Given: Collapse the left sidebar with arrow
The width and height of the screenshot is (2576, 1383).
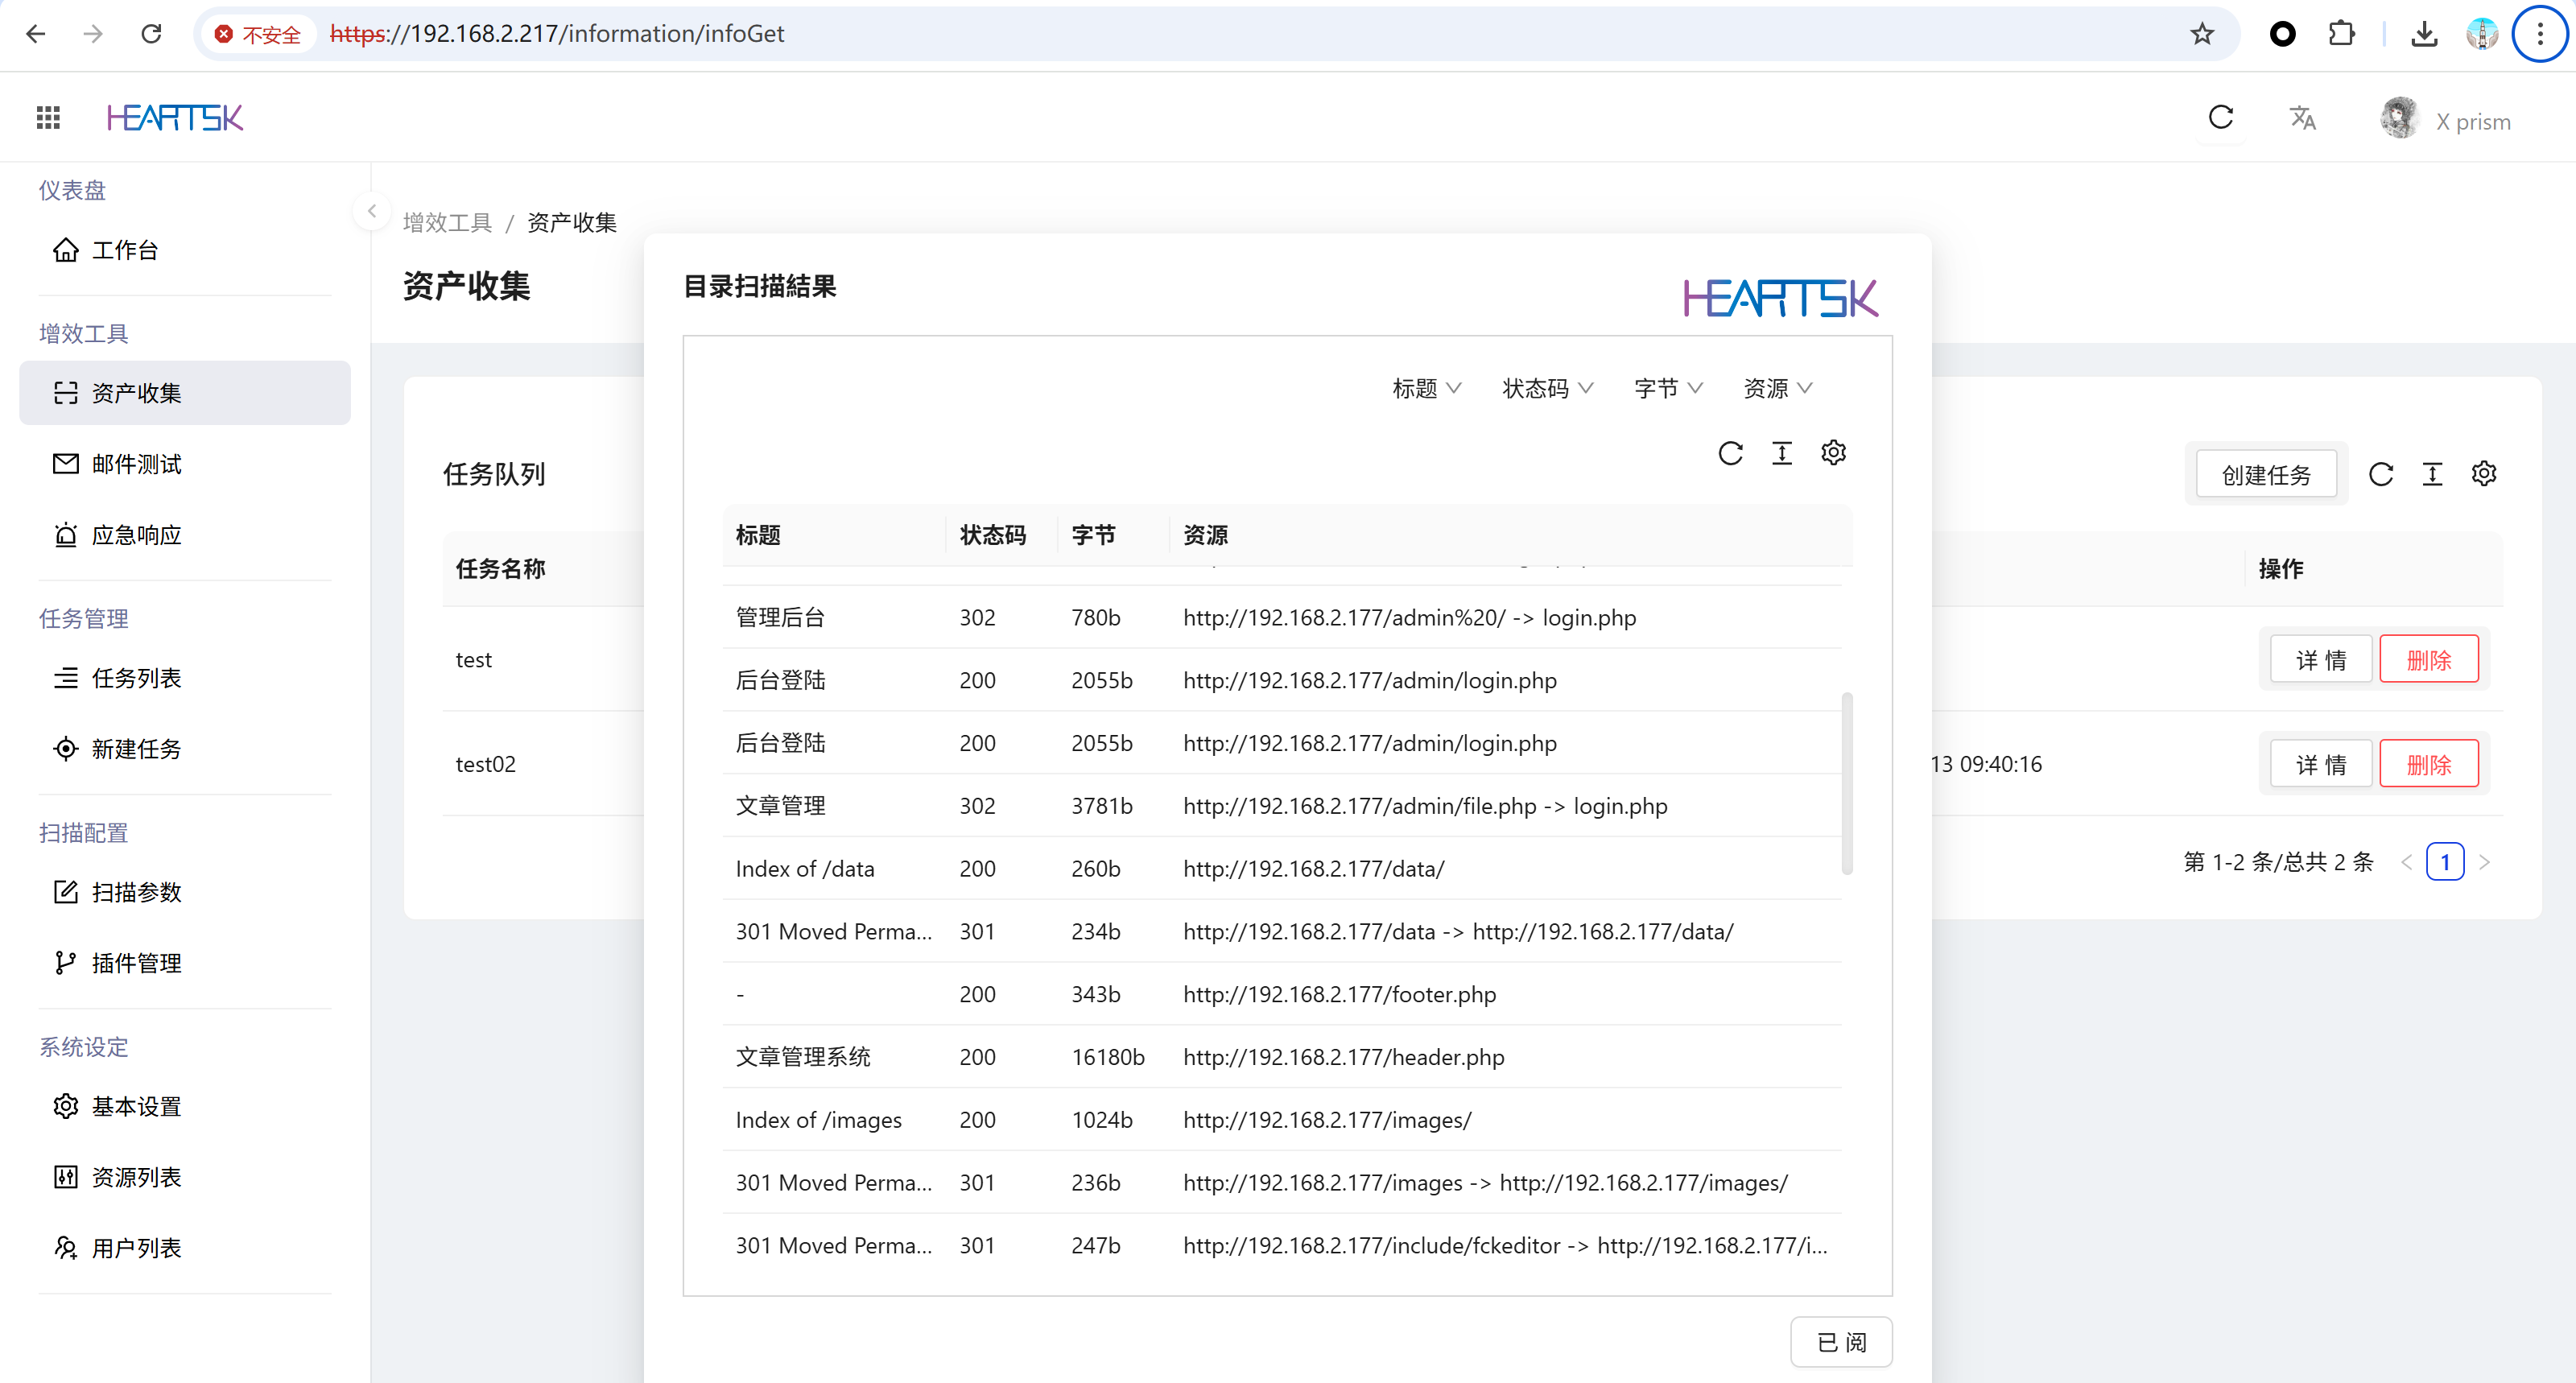Looking at the screenshot, I should (x=372, y=211).
